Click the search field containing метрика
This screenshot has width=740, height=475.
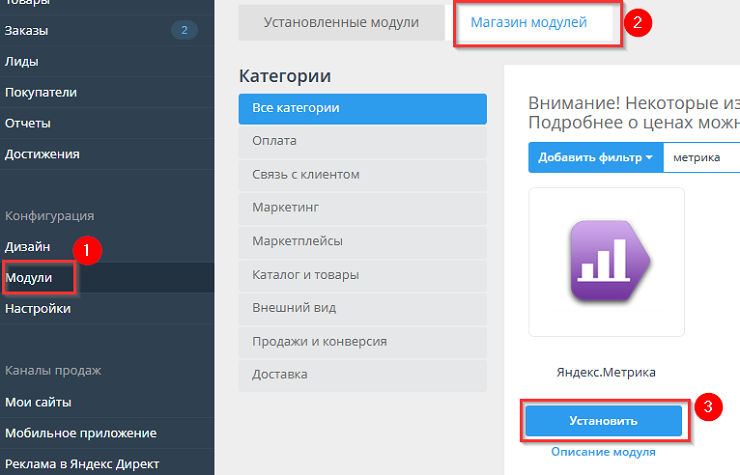pos(702,158)
